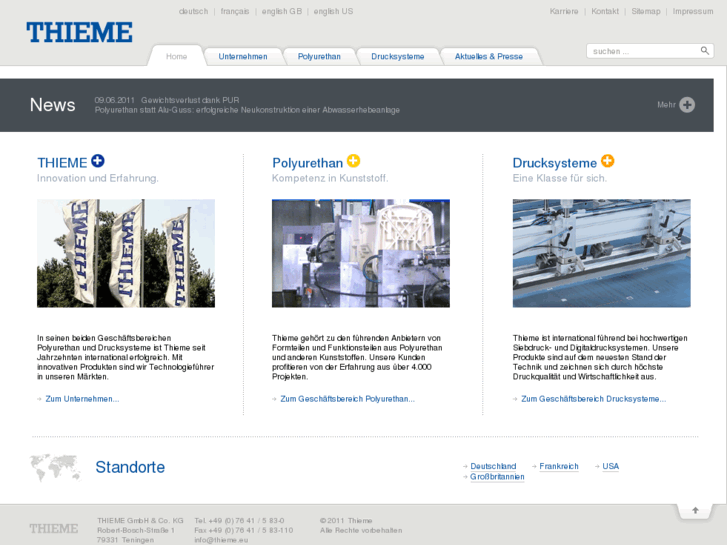This screenshot has width=727, height=545.
Task: Open the Karriere link
Action: pos(564,11)
